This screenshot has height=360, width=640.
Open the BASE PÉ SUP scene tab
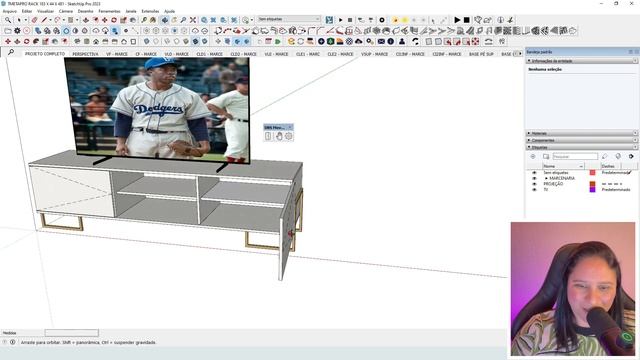[481, 54]
